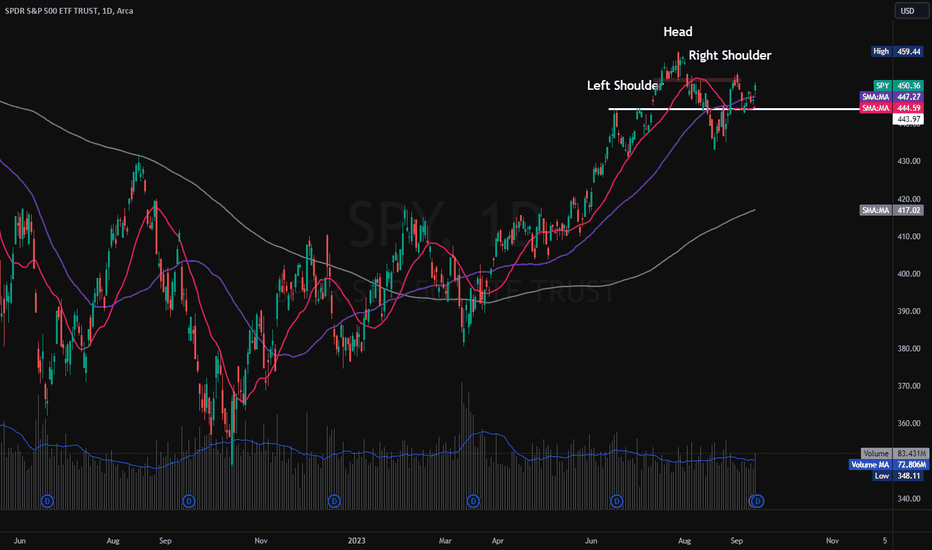Click the Aug label after Jun 2023 on time axis
932x550 pixels.
pyautogui.click(x=684, y=540)
